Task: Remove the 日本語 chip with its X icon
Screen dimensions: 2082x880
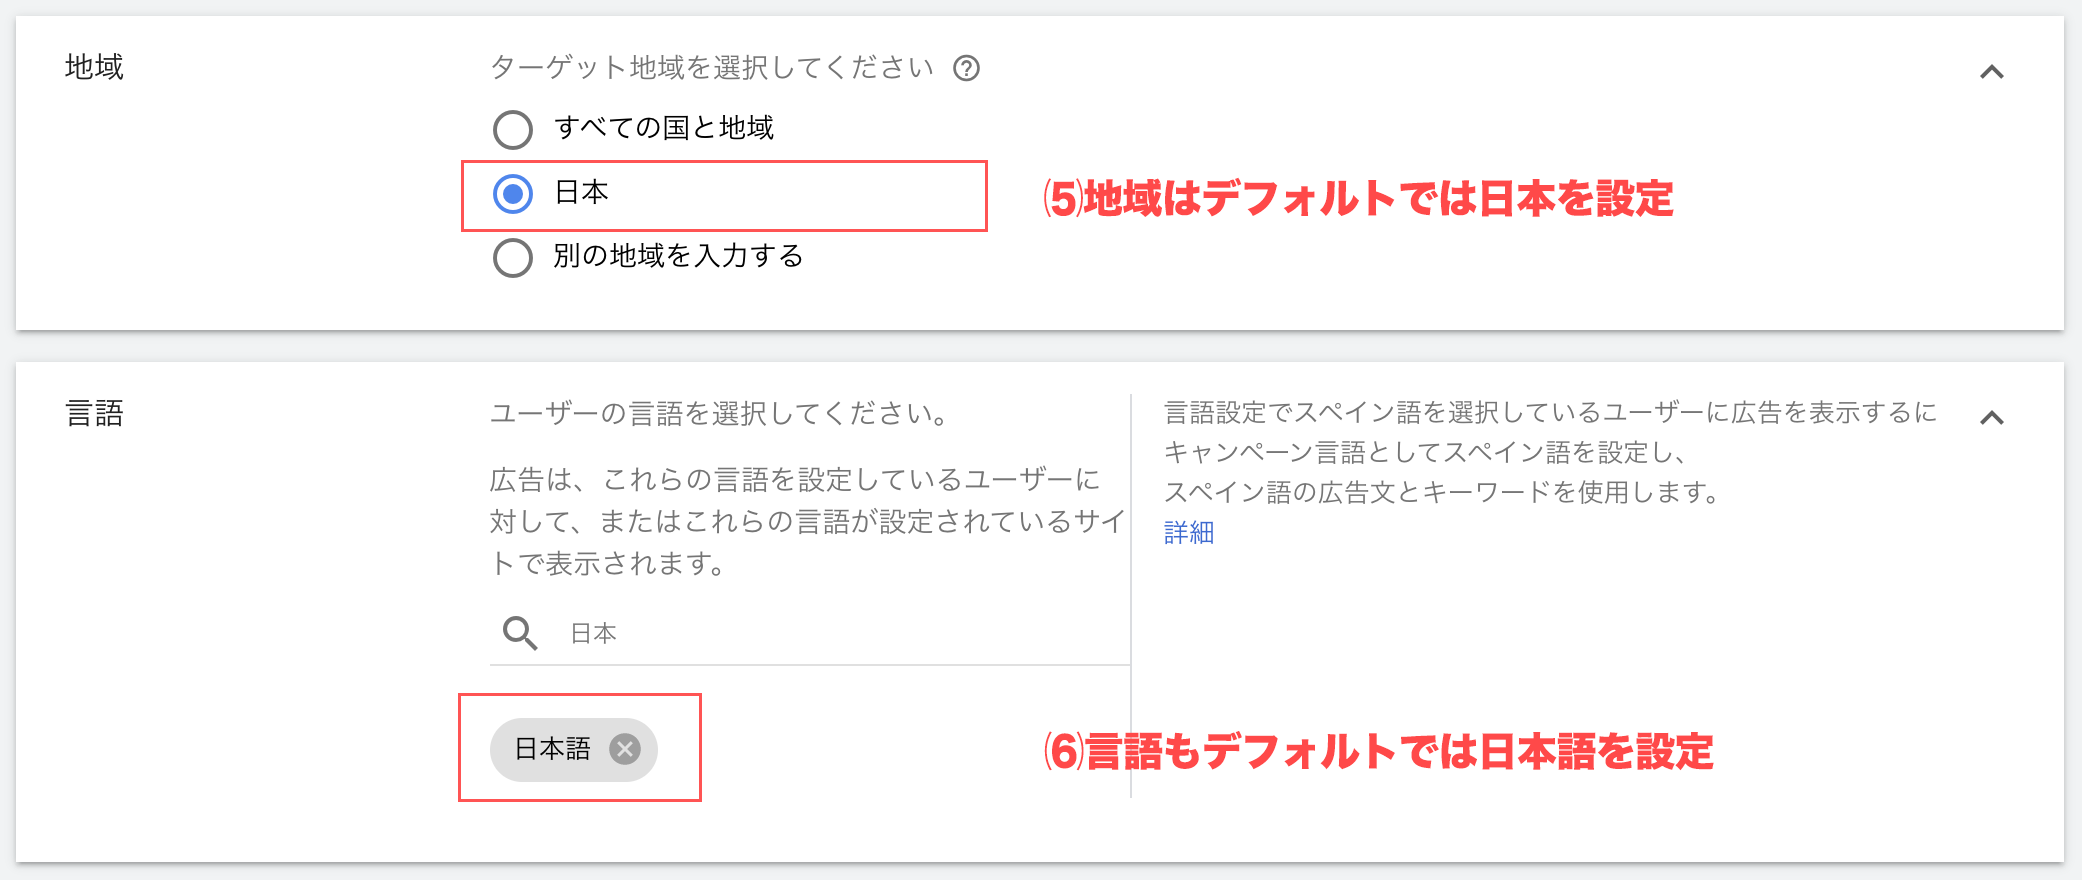Action: pos(625,749)
